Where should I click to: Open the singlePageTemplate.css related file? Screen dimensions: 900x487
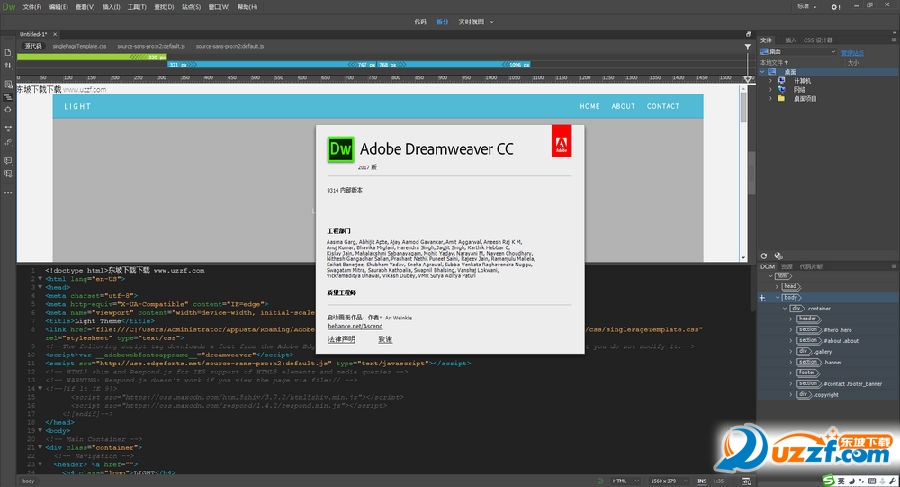pyautogui.click(x=79, y=46)
